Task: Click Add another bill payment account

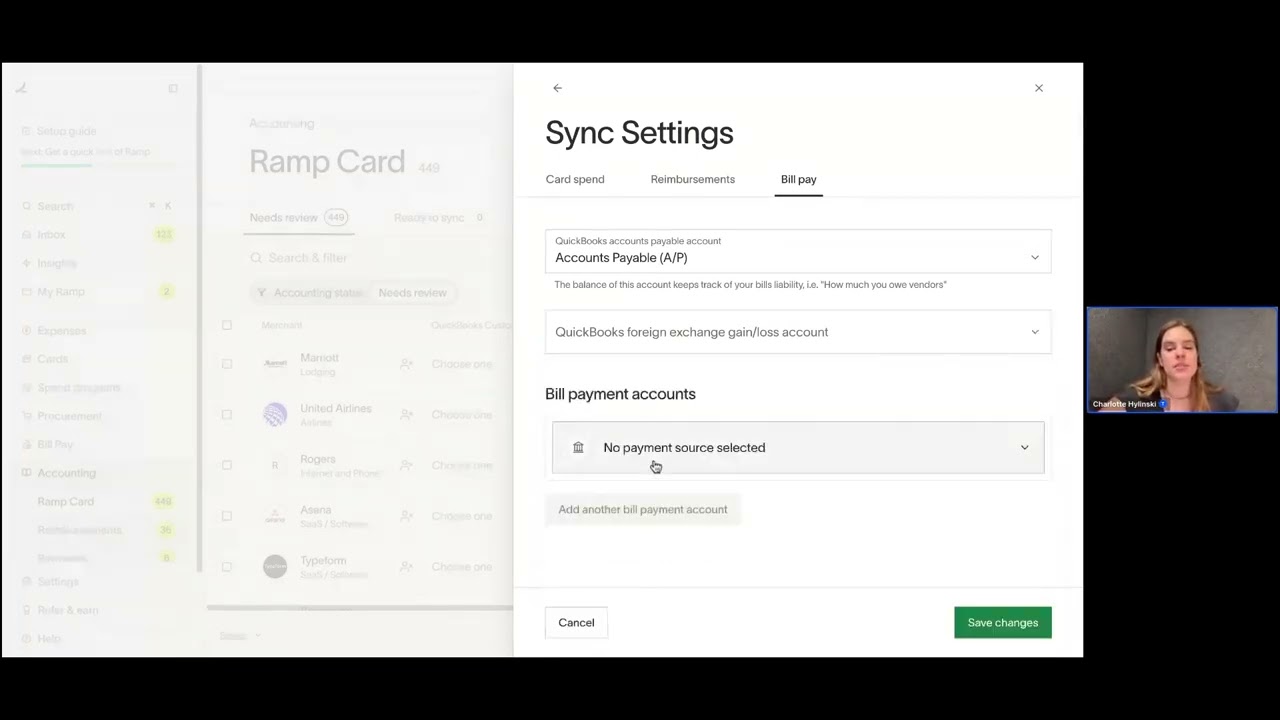Action: click(x=643, y=510)
